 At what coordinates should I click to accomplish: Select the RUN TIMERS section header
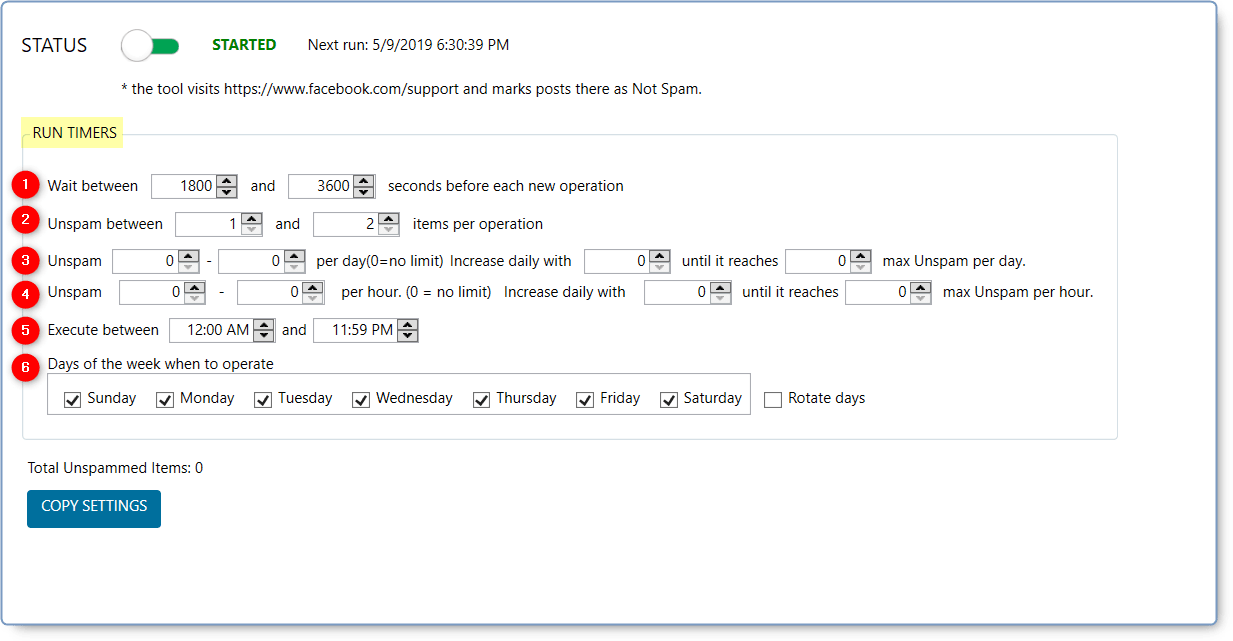click(x=72, y=131)
